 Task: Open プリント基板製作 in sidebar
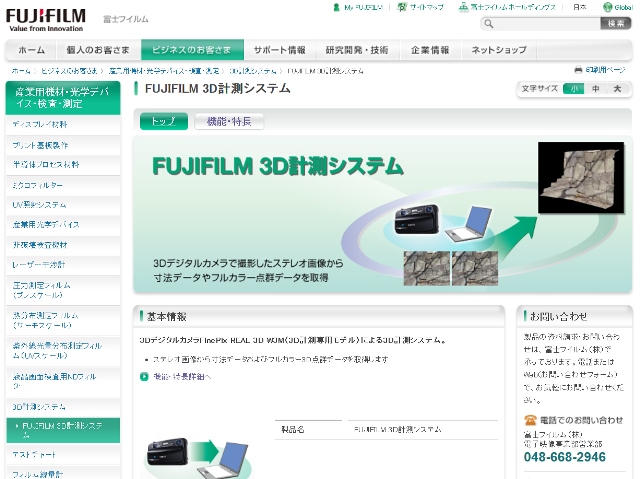[x=63, y=145]
